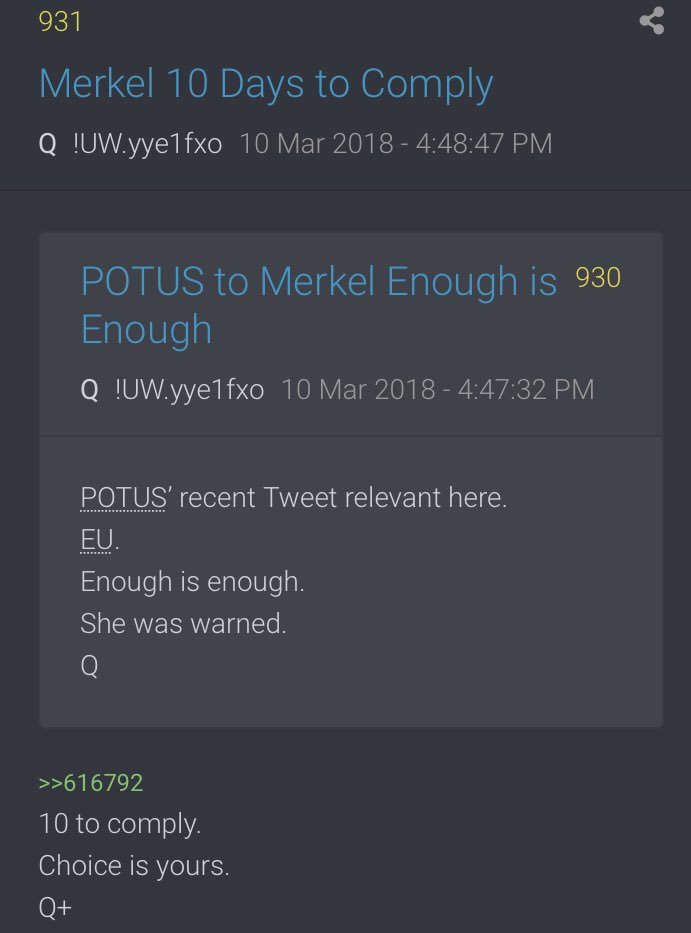Viewport: 691px width, 933px height.
Task: Click the Q author name in quoted post
Action: point(89,390)
